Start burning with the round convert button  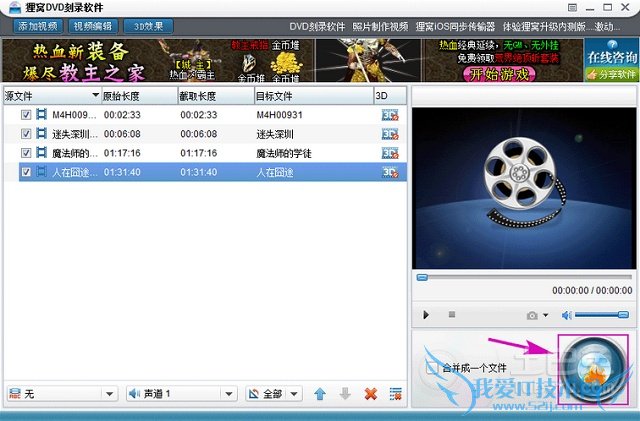[x=593, y=369]
